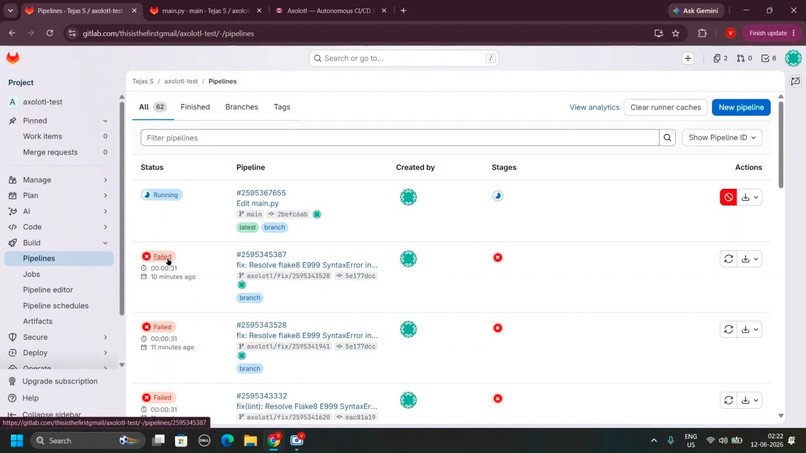Switch to the Axolotl Autonomous CI/CD browser tab
Screen dimensions: 806x453
pyautogui.click(x=329, y=10)
